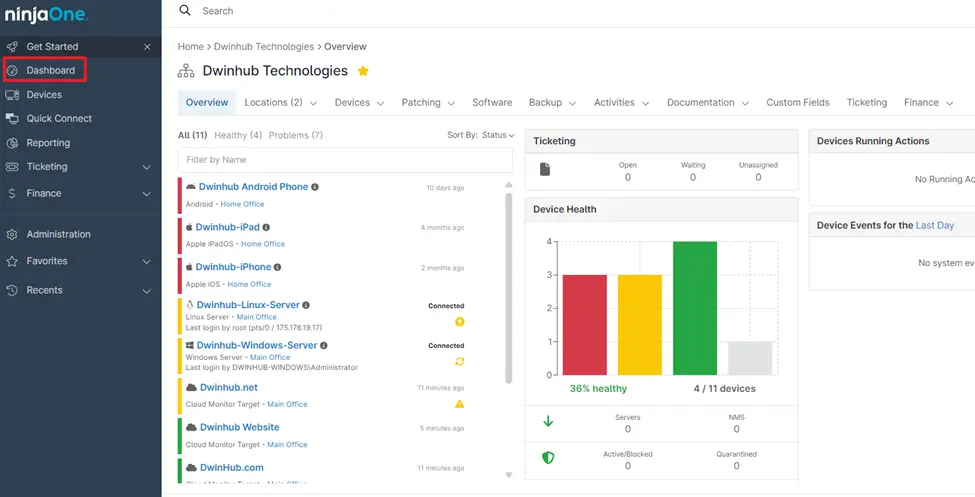Open Dwinhub-iPhone device
The width and height of the screenshot is (975, 497).
coord(233,267)
